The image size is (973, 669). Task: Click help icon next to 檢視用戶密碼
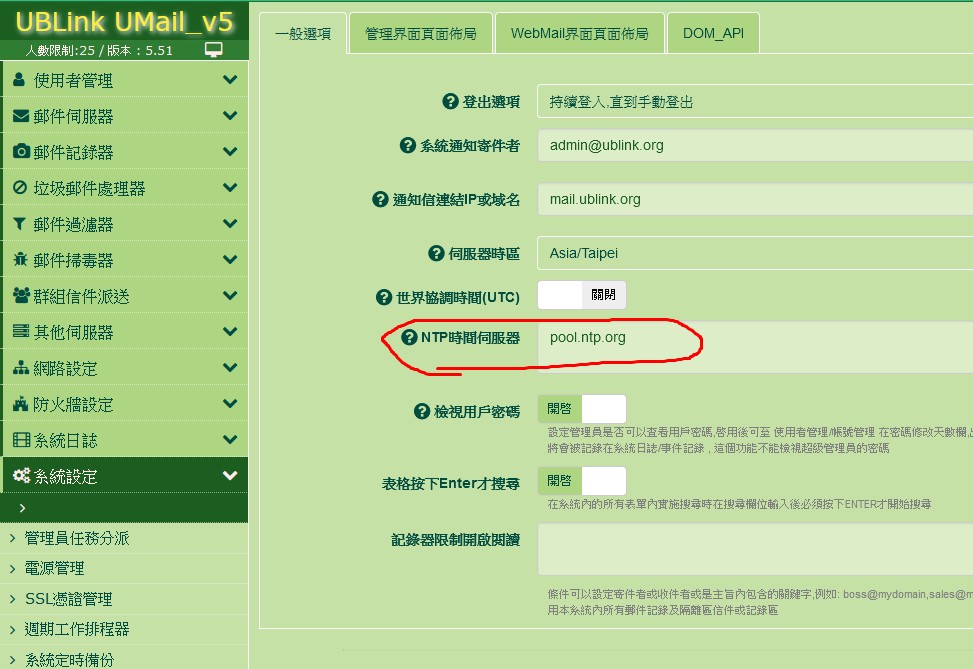tap(422, 411)
